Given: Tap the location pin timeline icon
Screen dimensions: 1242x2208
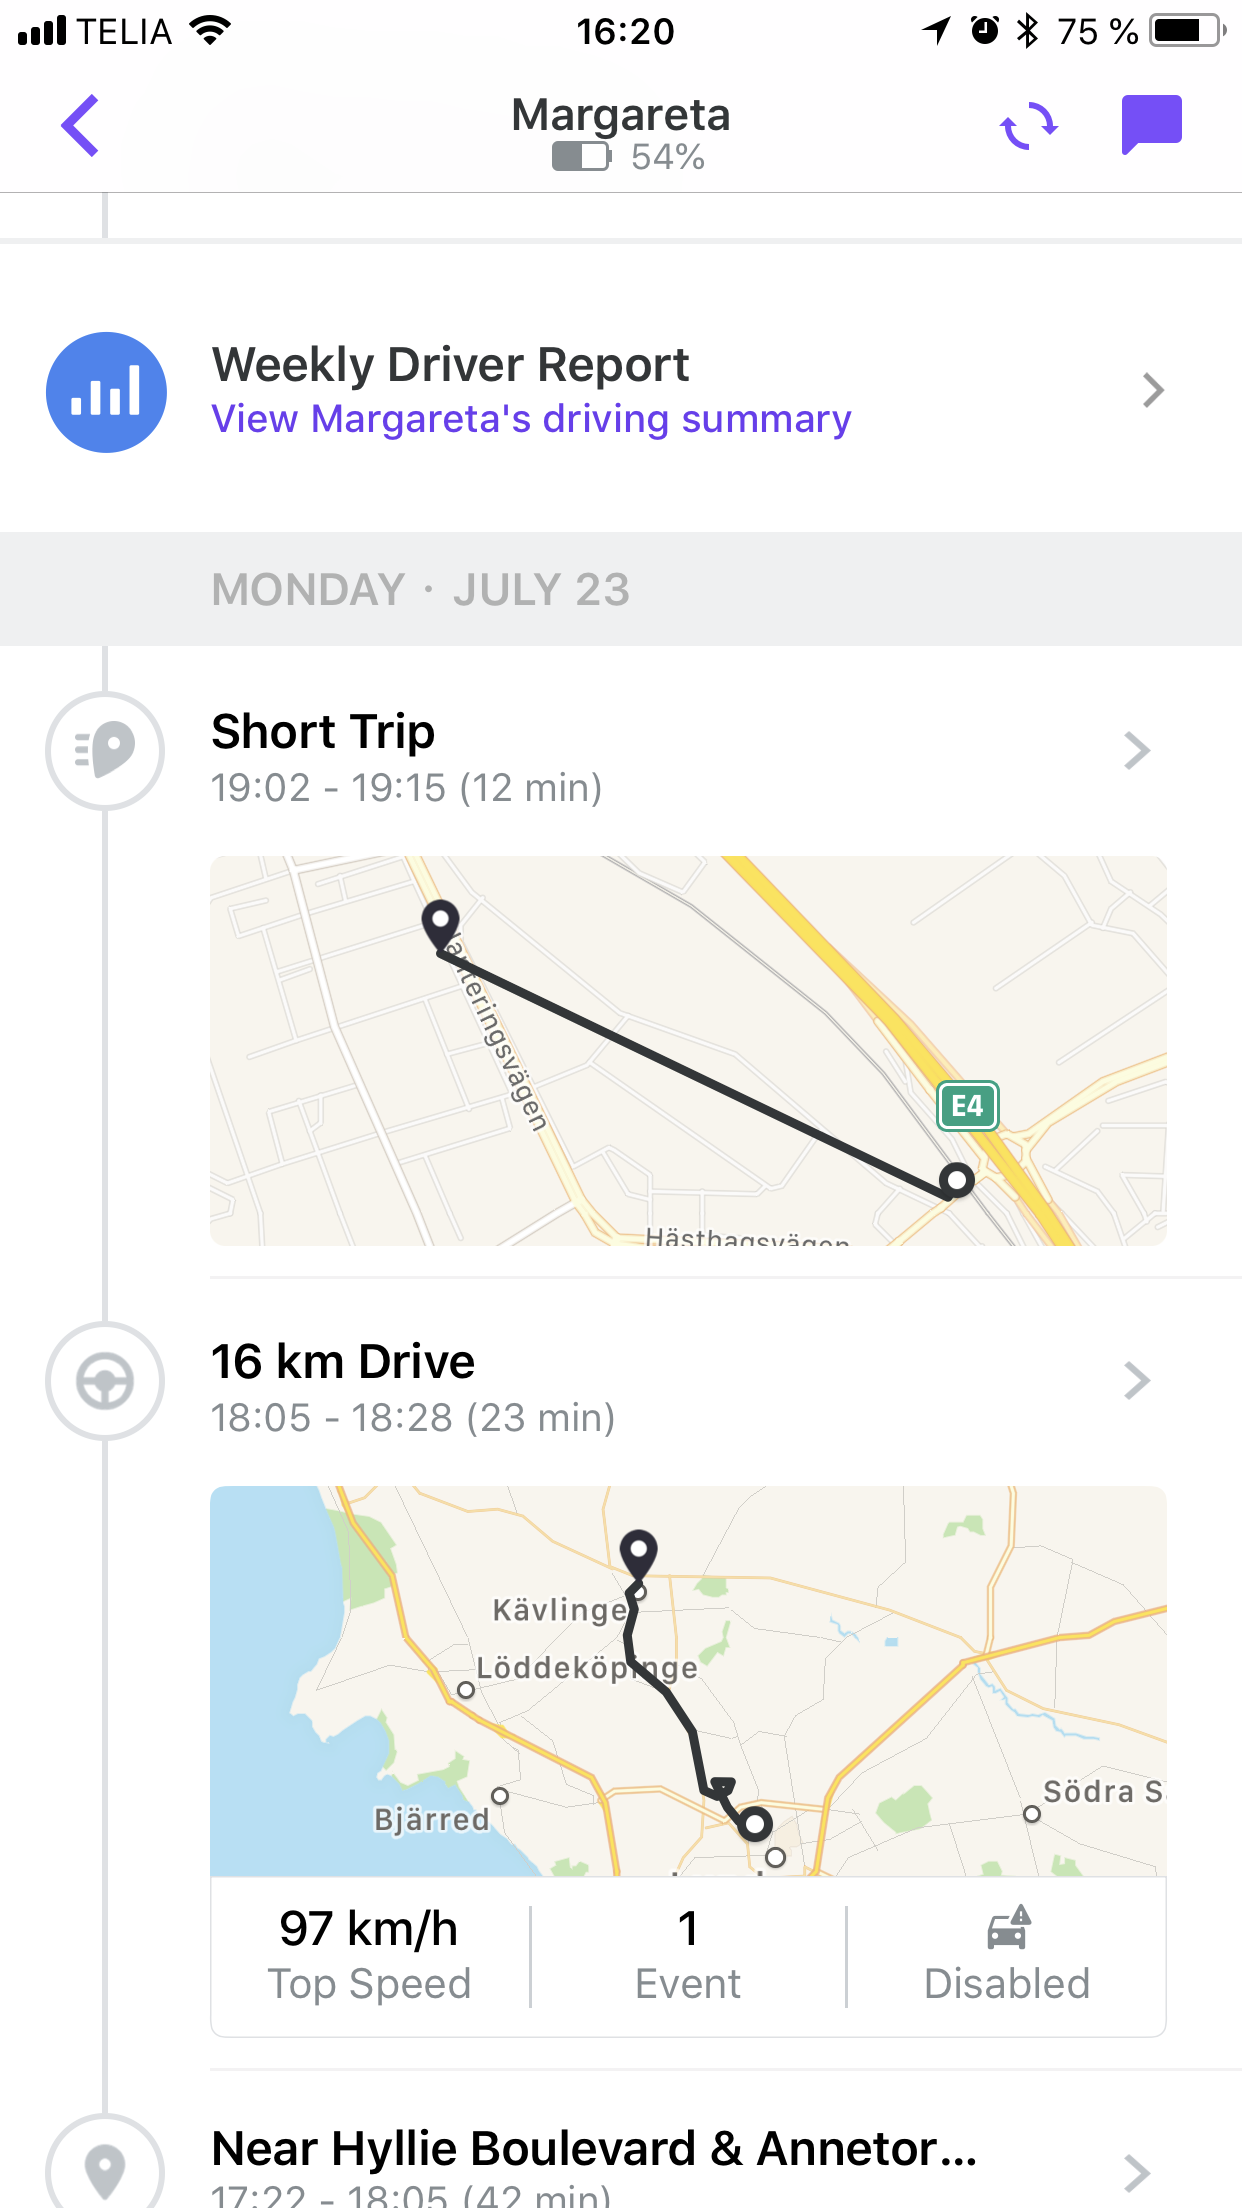Looking at the screenshot, I should click(x=105, y=2170).
